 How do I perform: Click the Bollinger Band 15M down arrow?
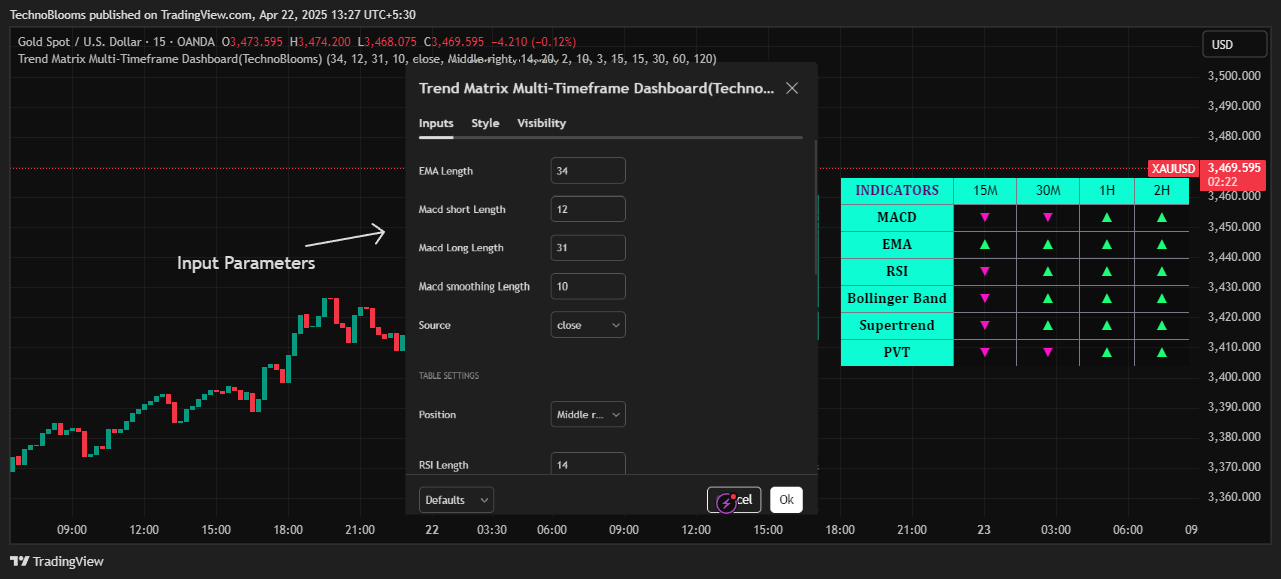click(985, 298)
